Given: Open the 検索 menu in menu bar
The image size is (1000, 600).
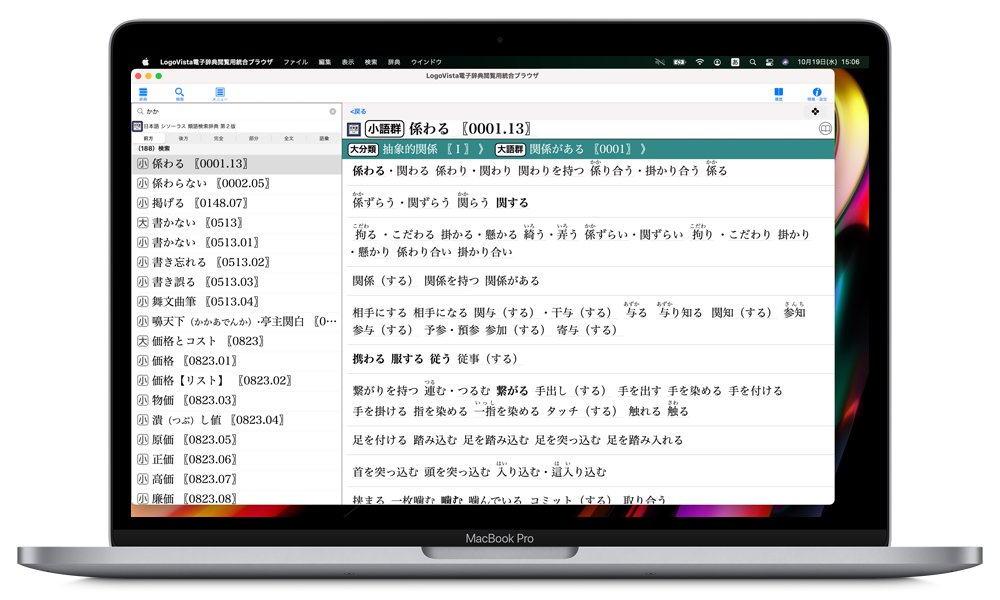Looking at the screenshot, I should pos(371,62).
